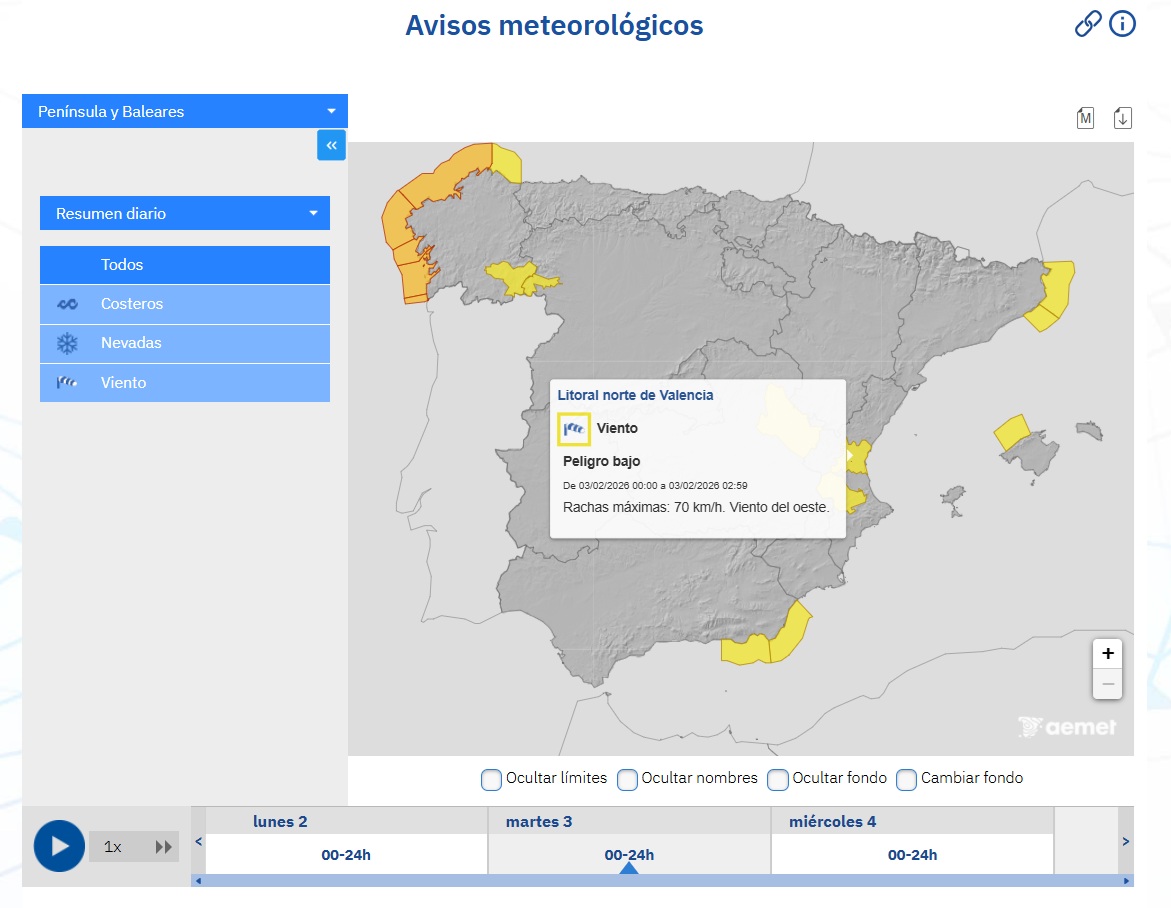
Task: Click the copy link chain icon
Action: (1087, 24)
